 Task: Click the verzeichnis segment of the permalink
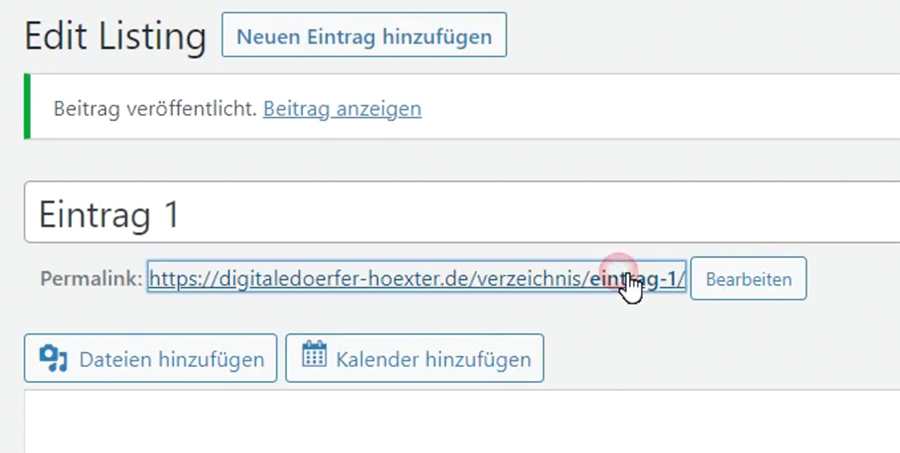[x=536, y=279]
